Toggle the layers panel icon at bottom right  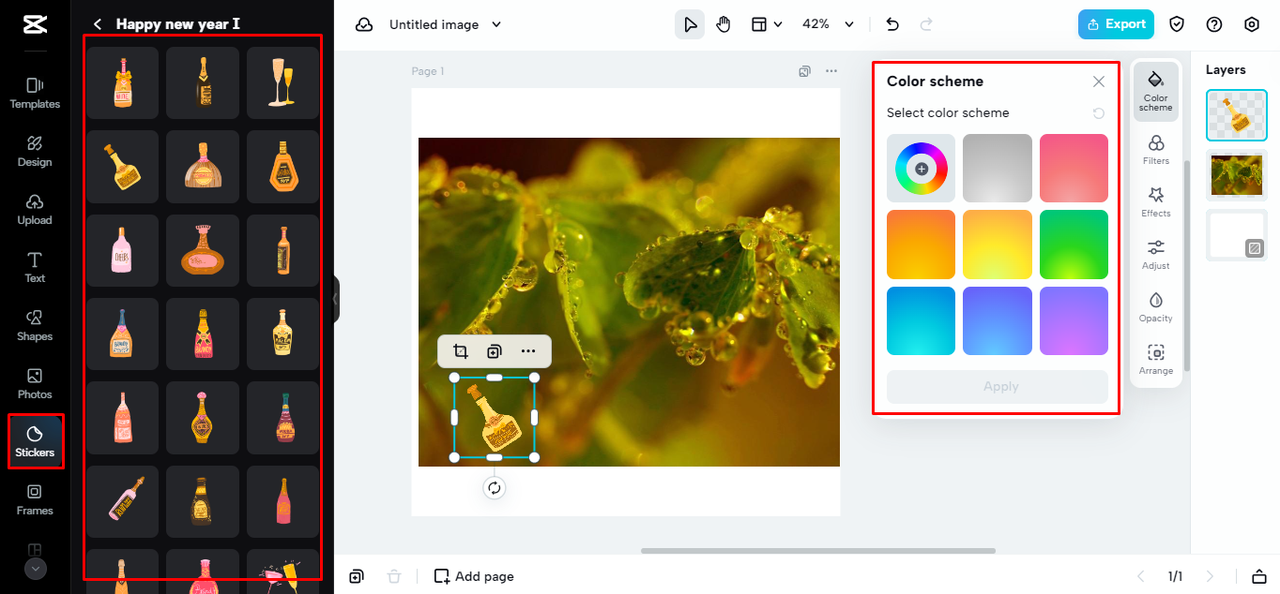[x=1259, y=576]
